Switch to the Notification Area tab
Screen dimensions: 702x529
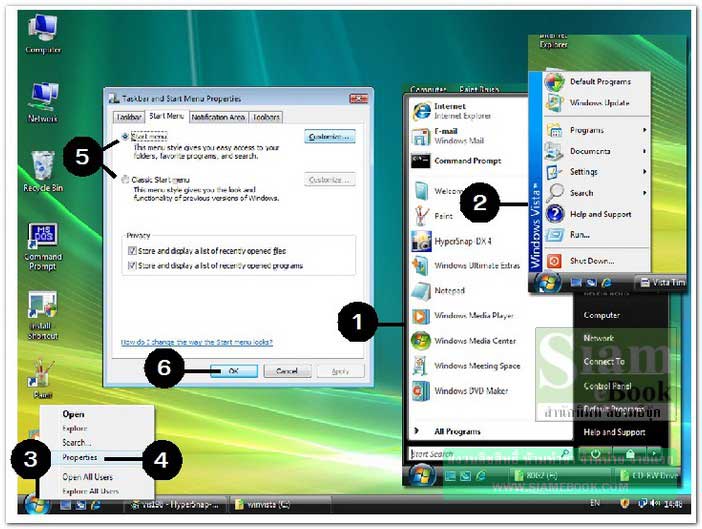tap(218, 117)
